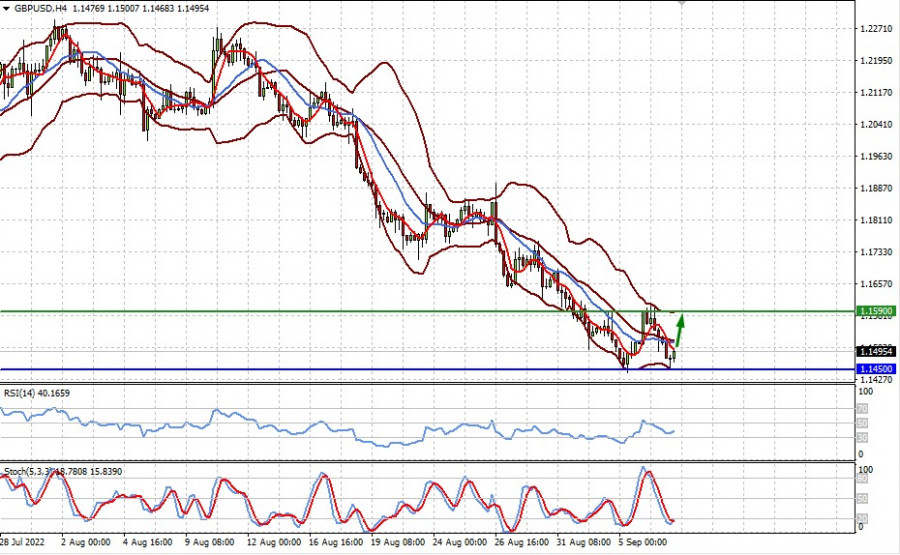Click the black 1.14954 current price tag
Image resolution: width=900 pixels, height=555 pixels.
[876, 351]
